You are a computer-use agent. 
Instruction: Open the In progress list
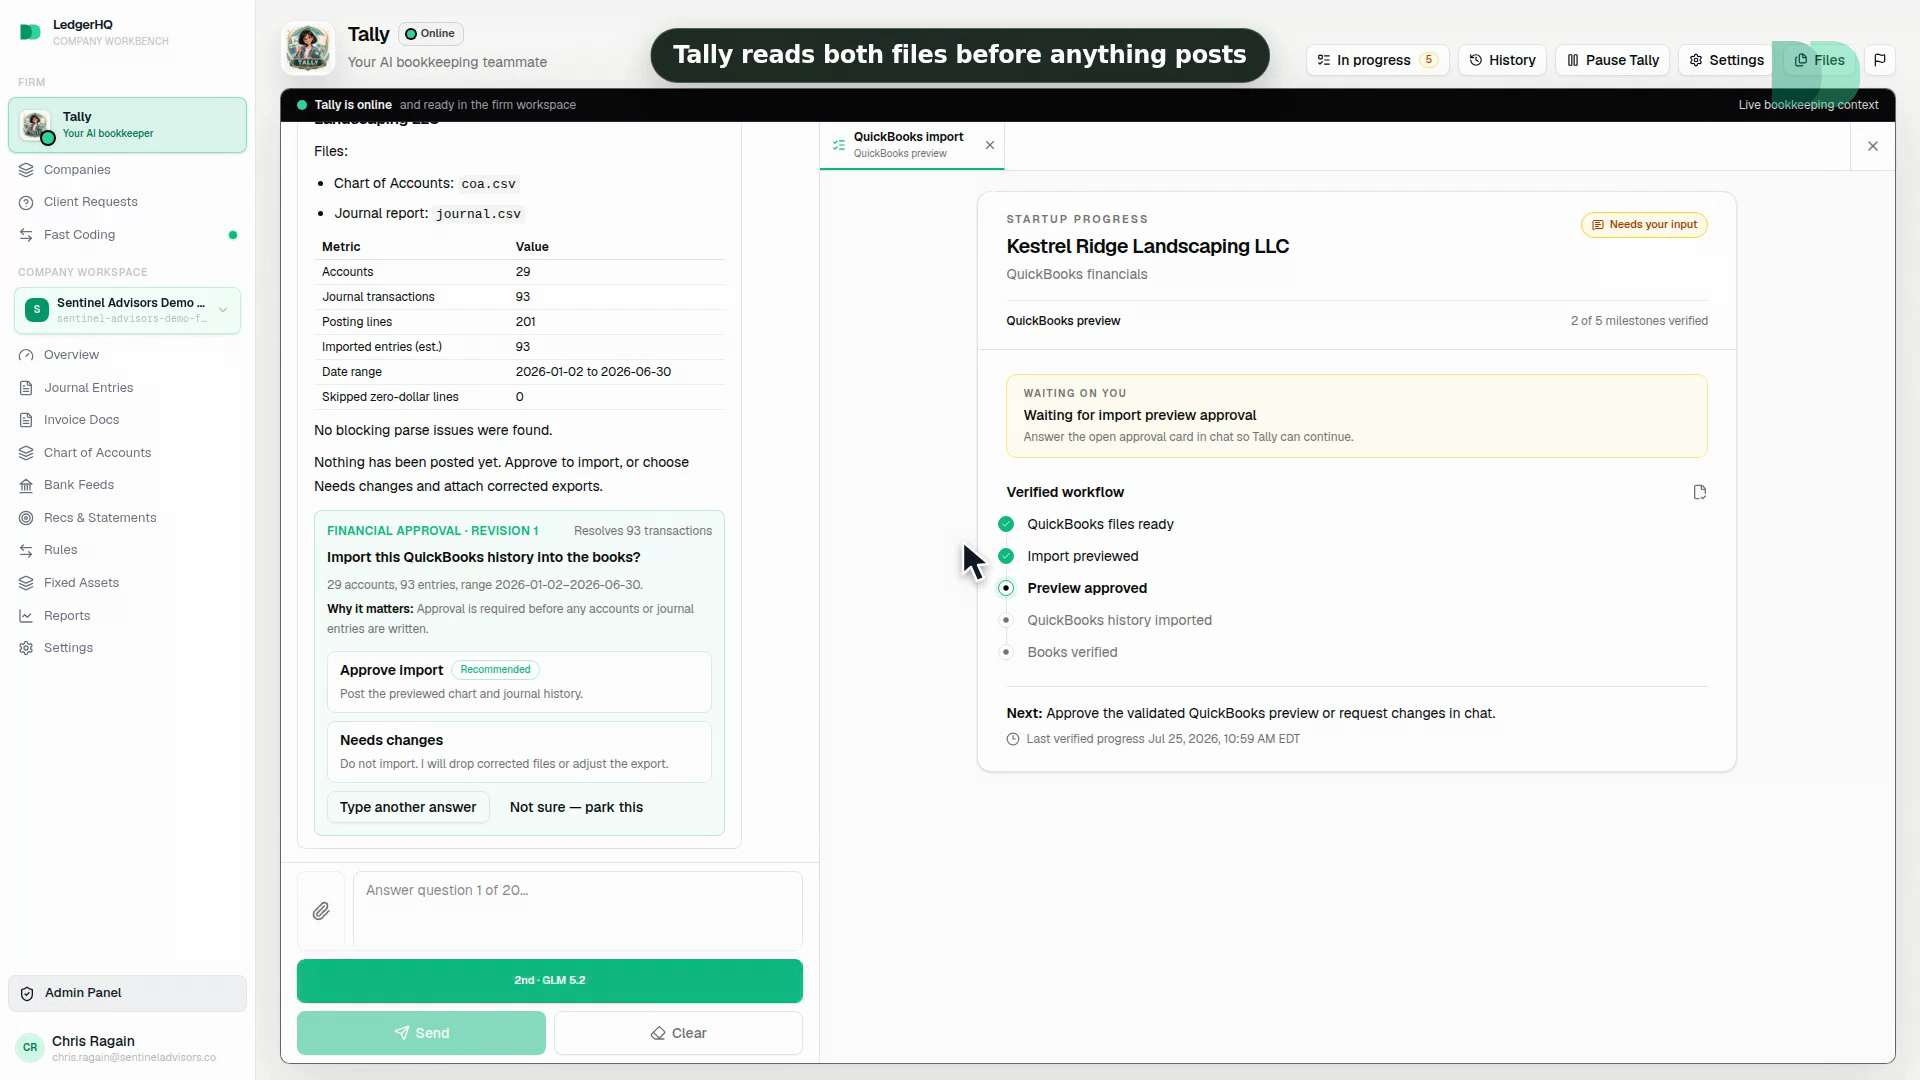coord(1377,60)
